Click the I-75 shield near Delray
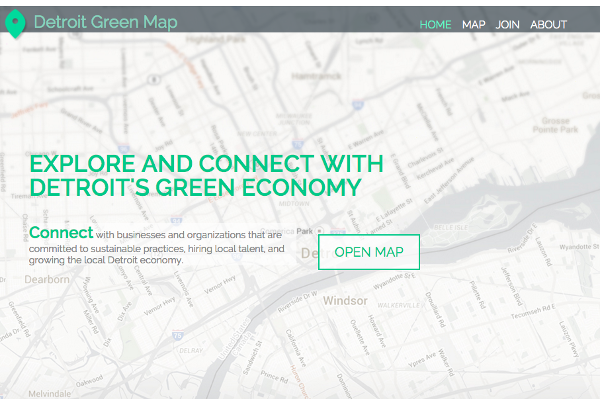600x399 pixels. coord(178,335)
